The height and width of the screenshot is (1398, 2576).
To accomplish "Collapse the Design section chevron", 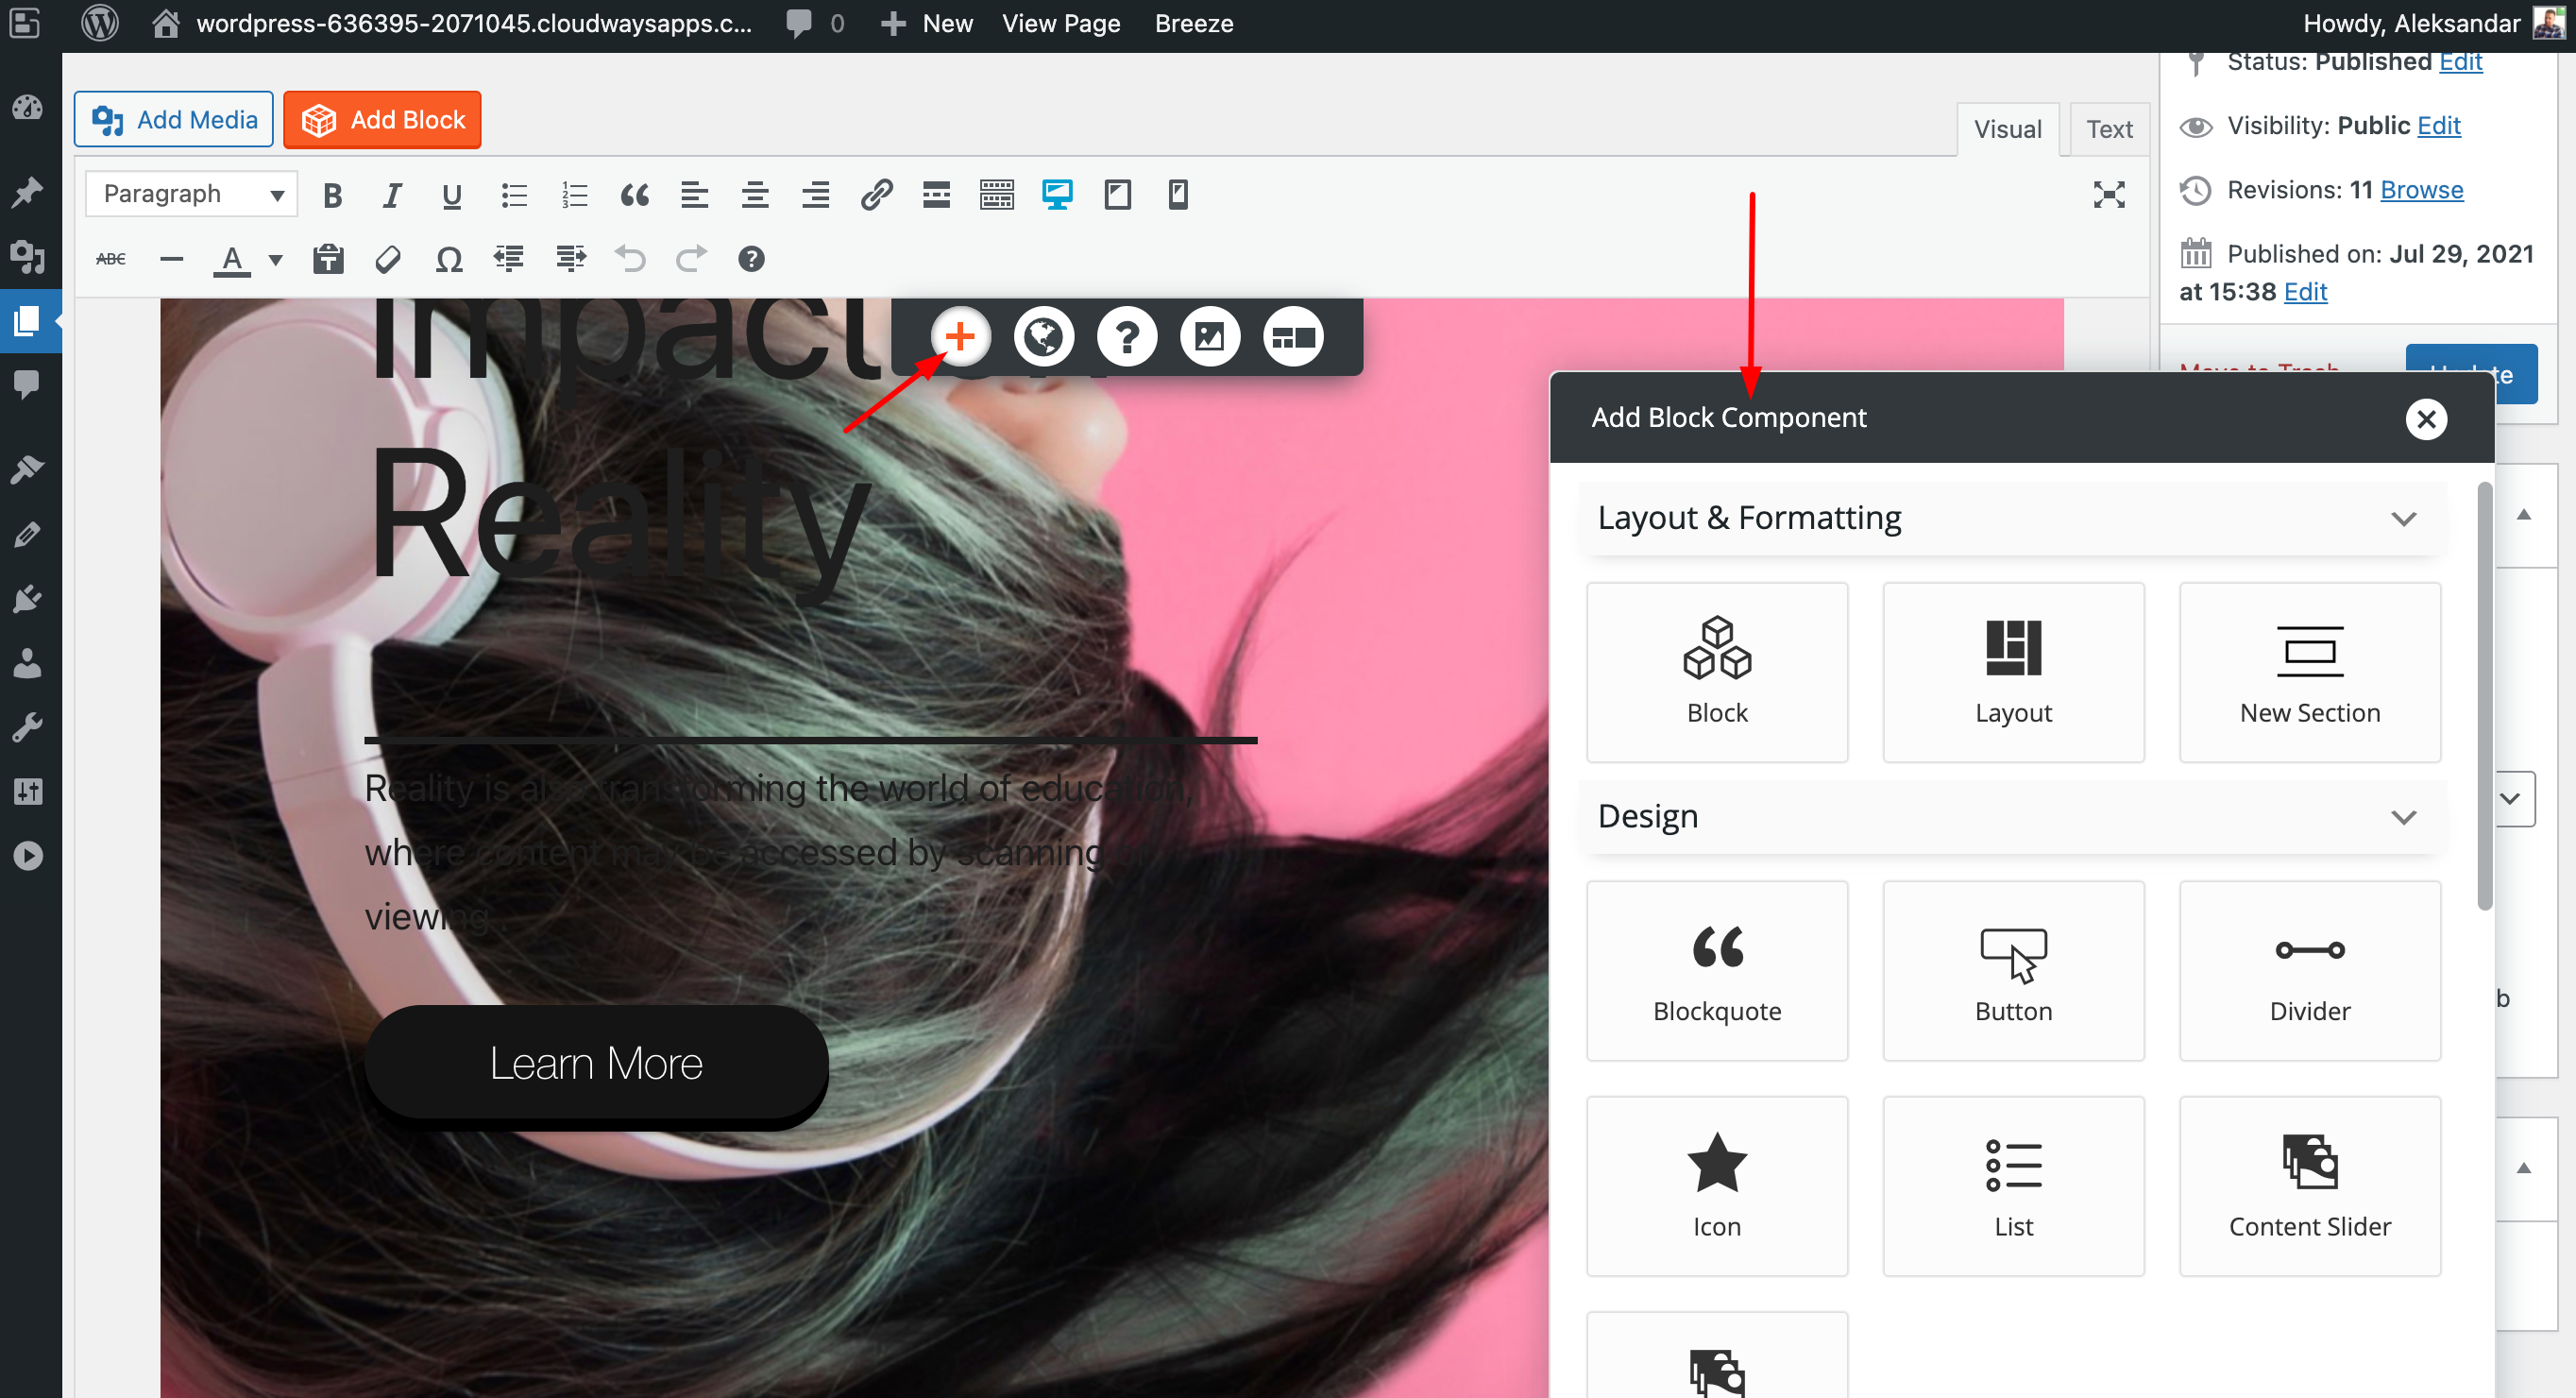I will click(2403, 817).
